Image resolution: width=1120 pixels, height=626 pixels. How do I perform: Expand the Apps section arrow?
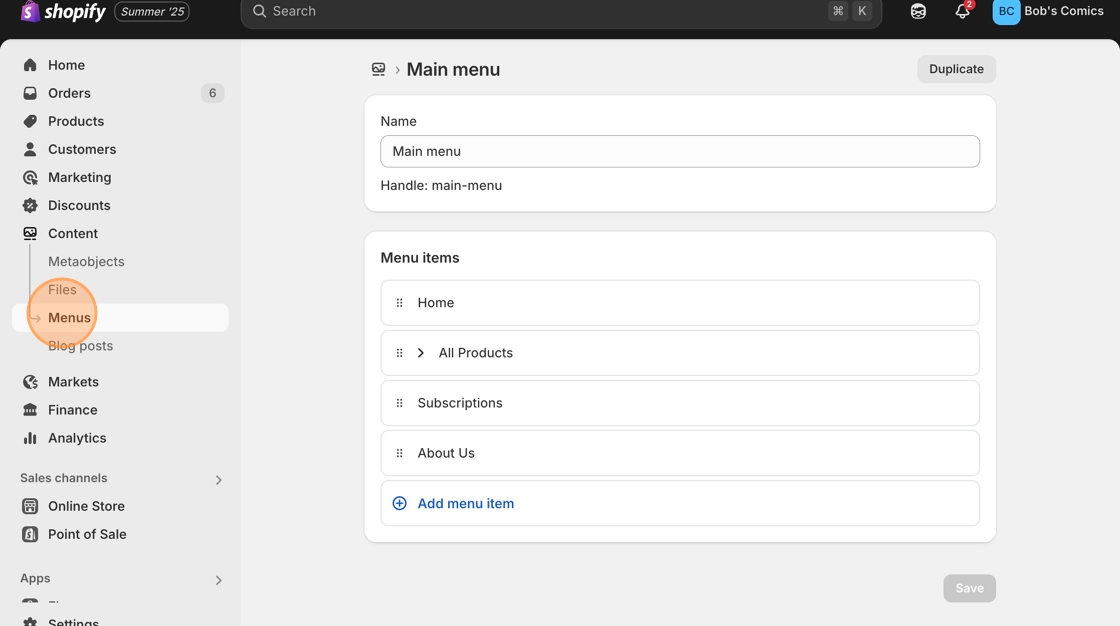coord(218,580)
